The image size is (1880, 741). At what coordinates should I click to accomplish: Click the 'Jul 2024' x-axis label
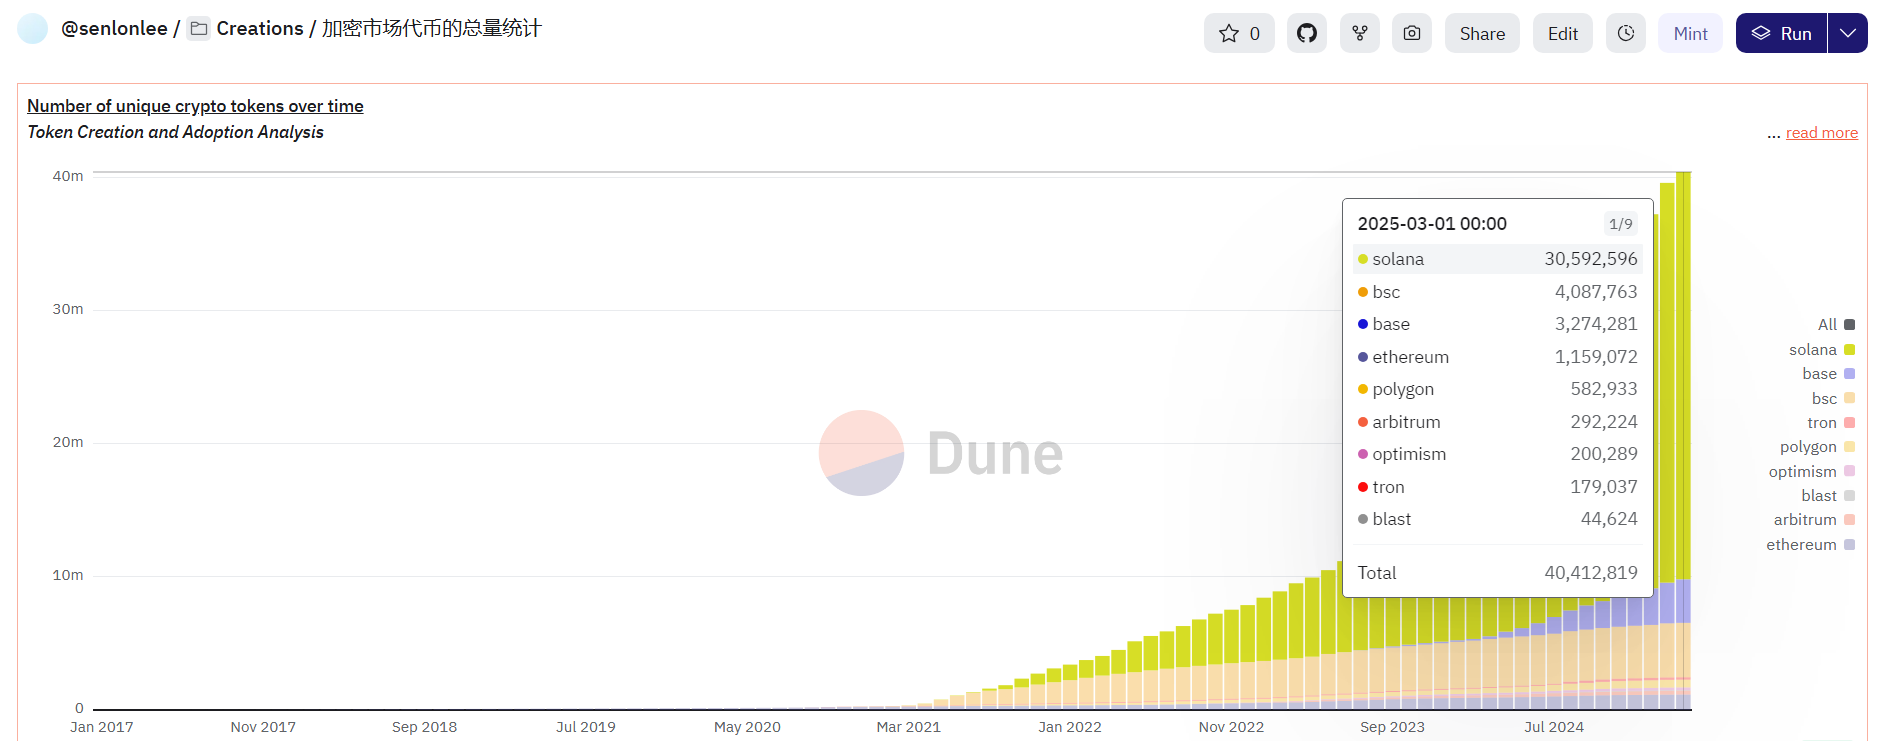pos(1554,727)
